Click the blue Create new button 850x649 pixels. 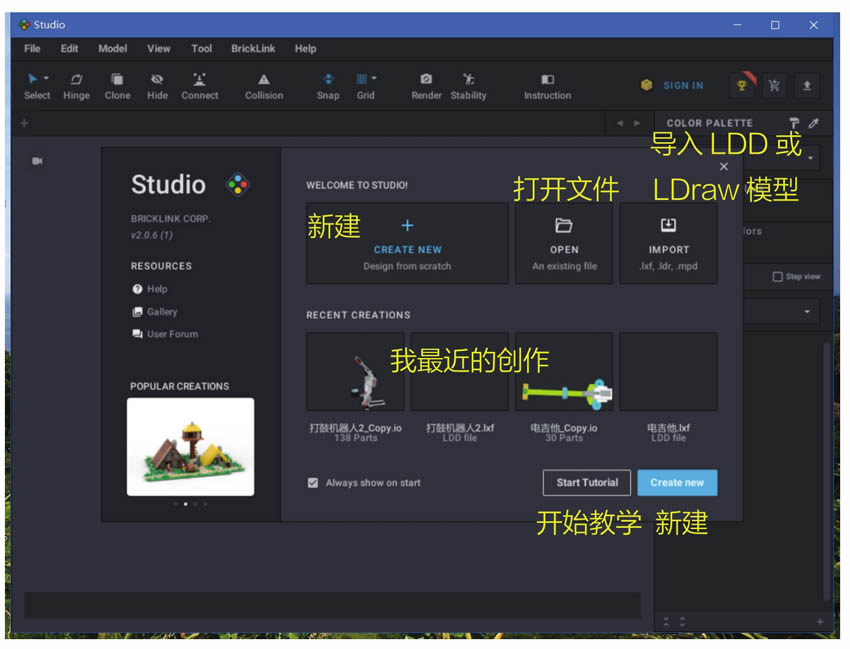[x=677, y=483]
